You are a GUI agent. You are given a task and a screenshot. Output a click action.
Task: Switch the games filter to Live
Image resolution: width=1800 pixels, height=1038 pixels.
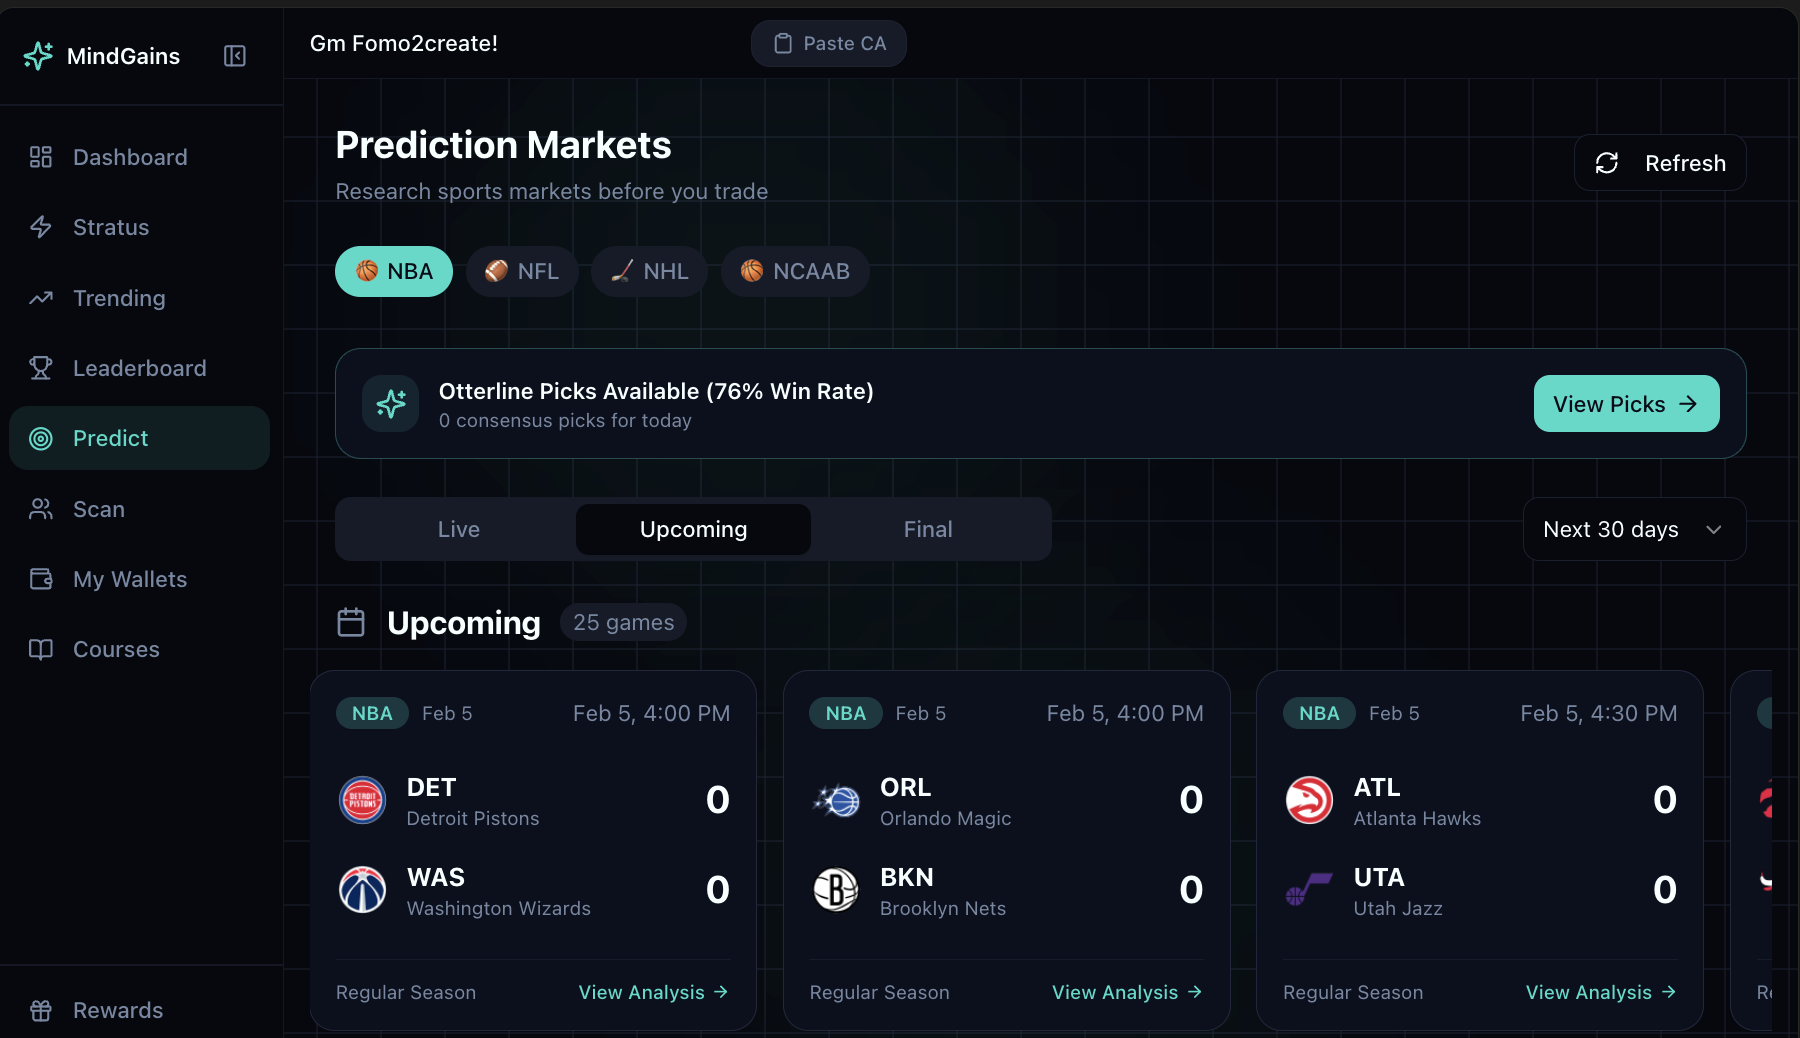click(458, 529)
